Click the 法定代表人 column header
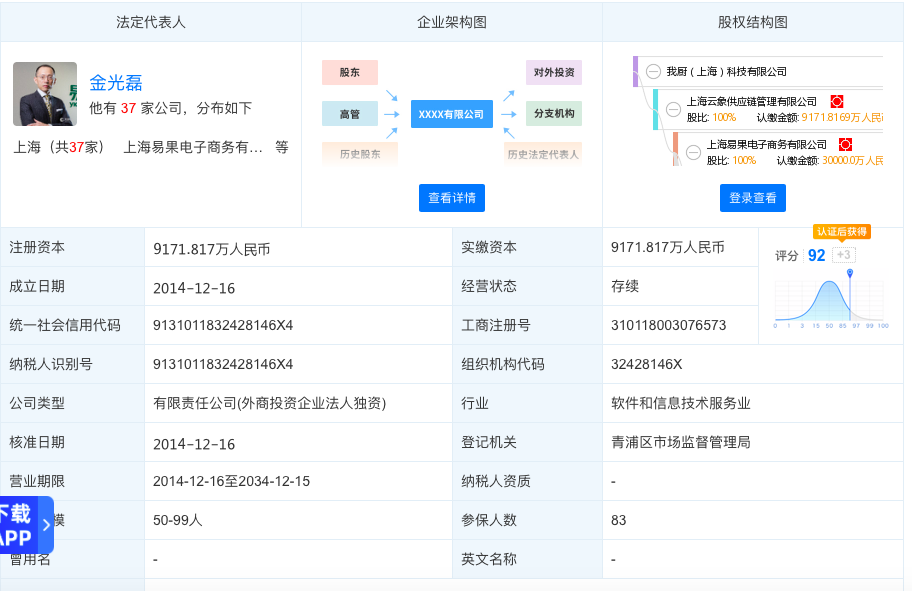This screenshot has width=912, height=591. tap(151, 21)
